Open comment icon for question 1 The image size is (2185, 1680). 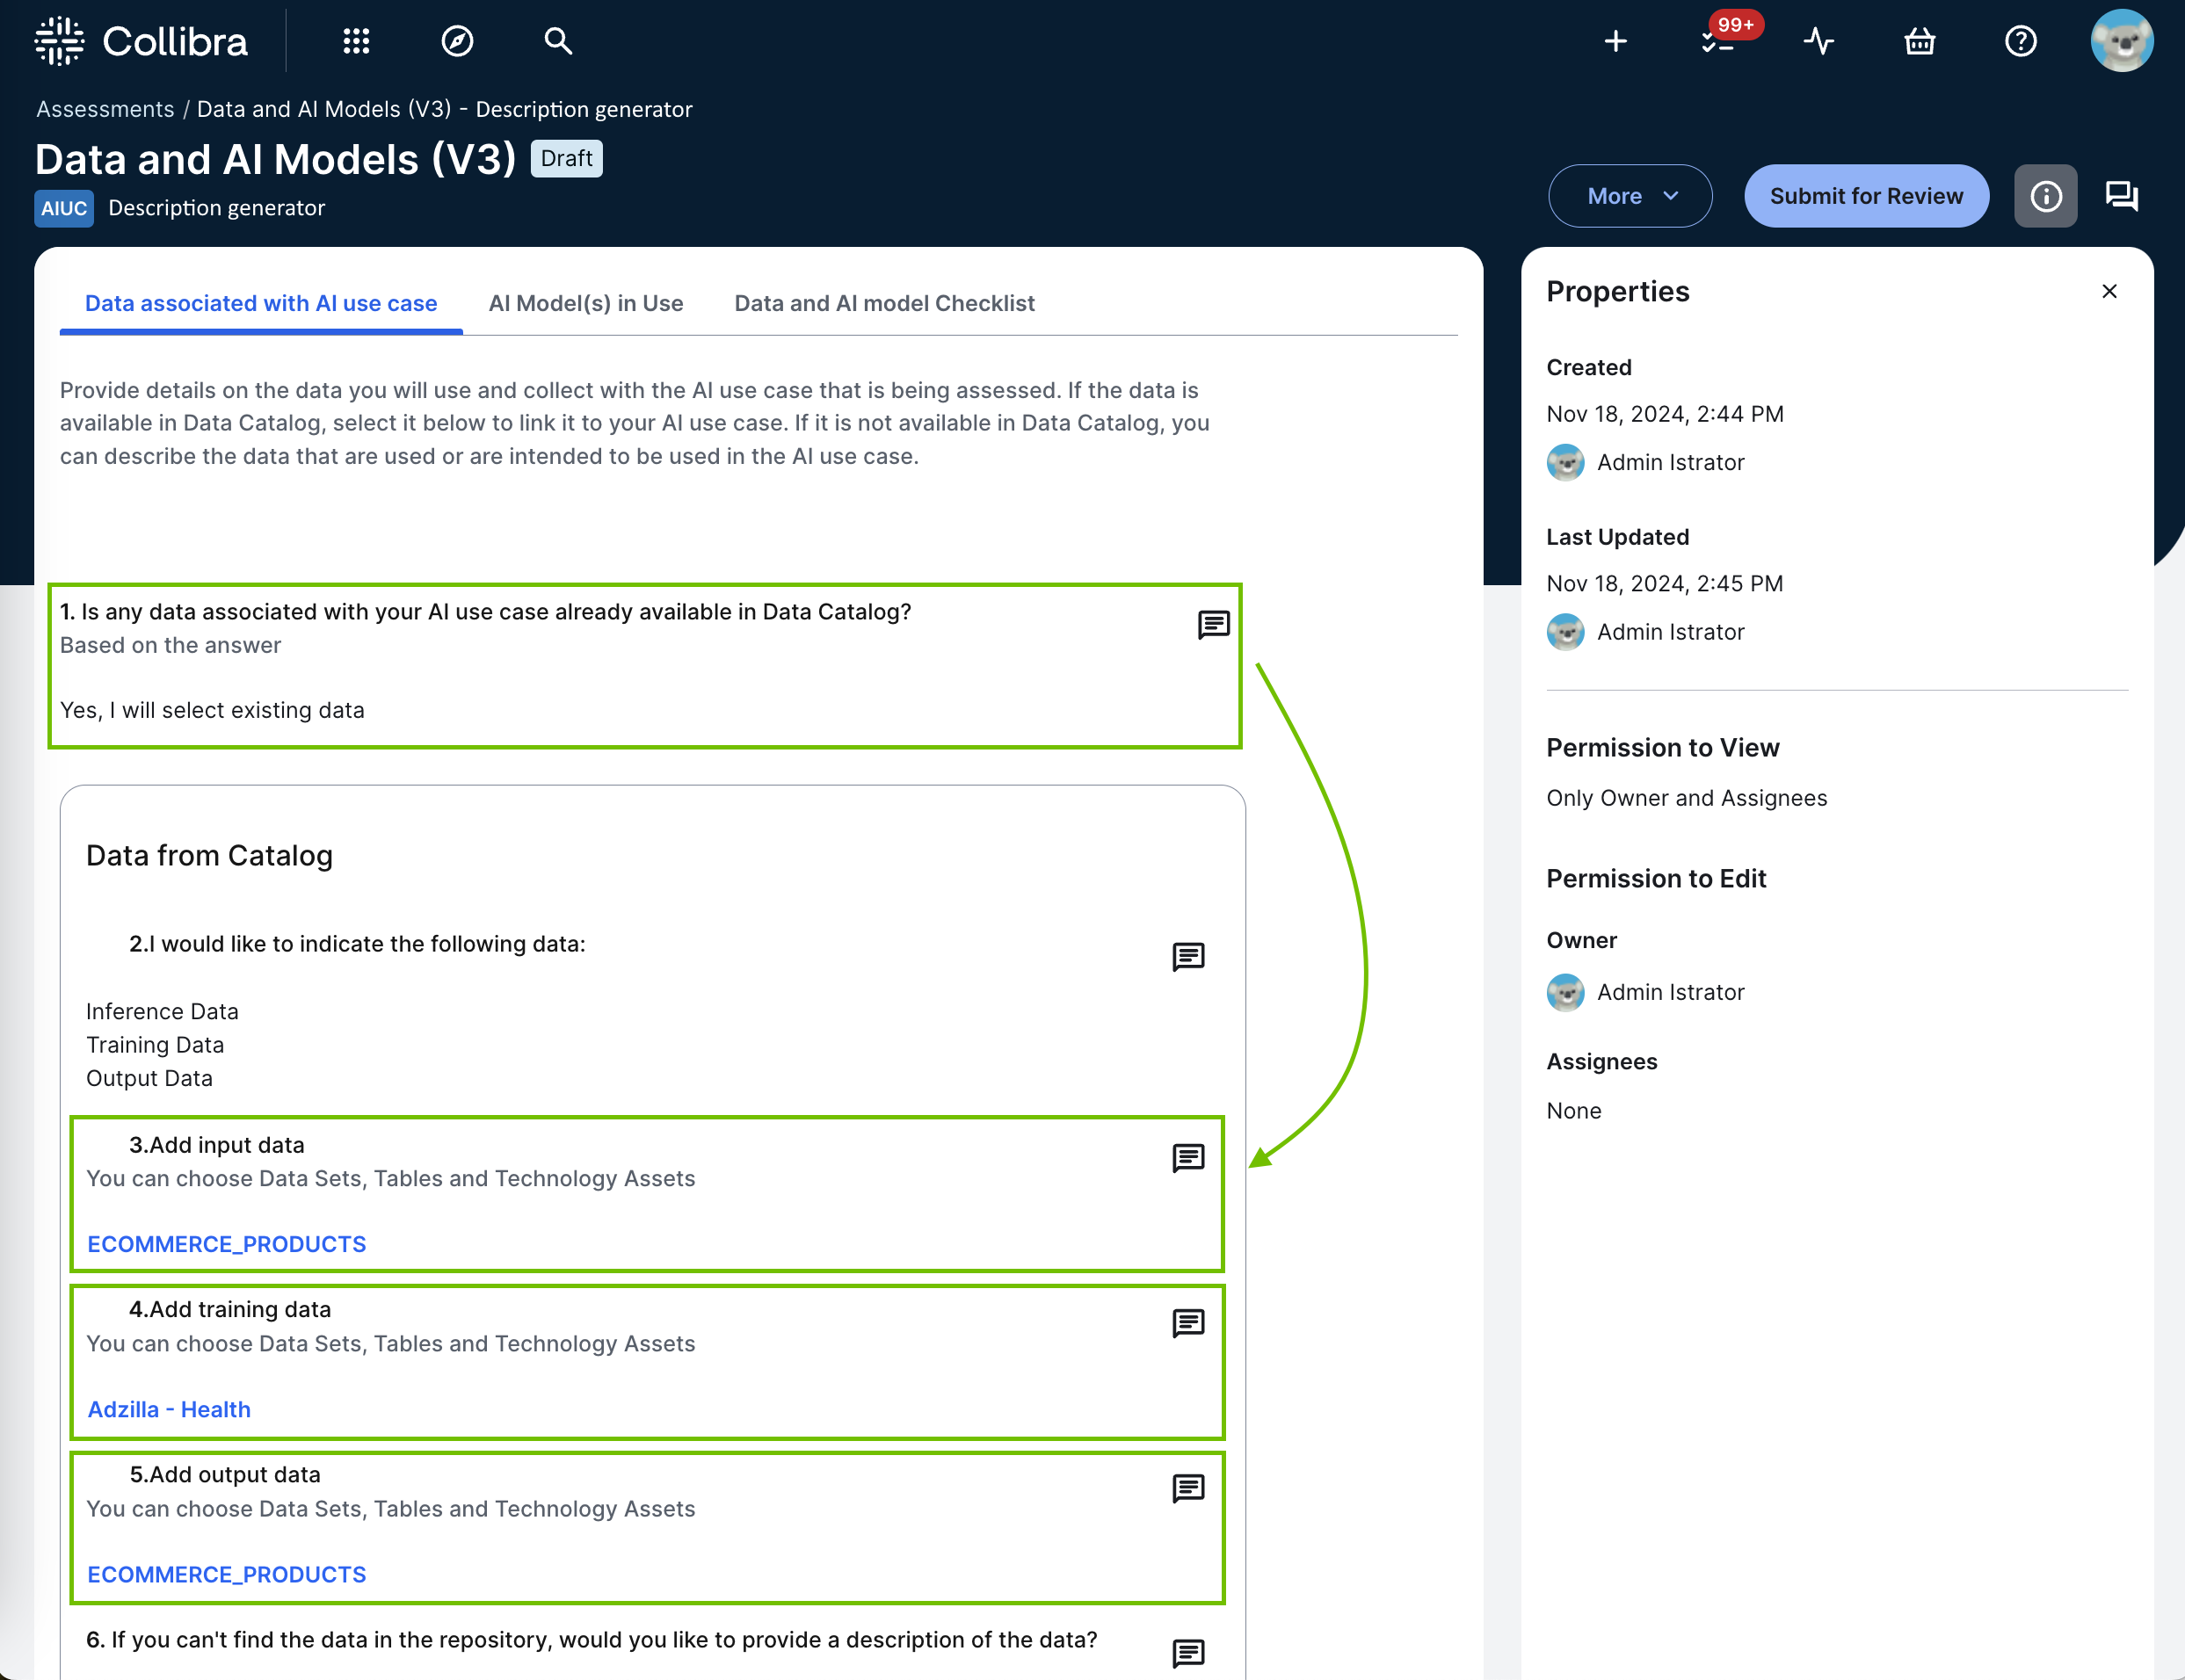(x=1213, y=625)
